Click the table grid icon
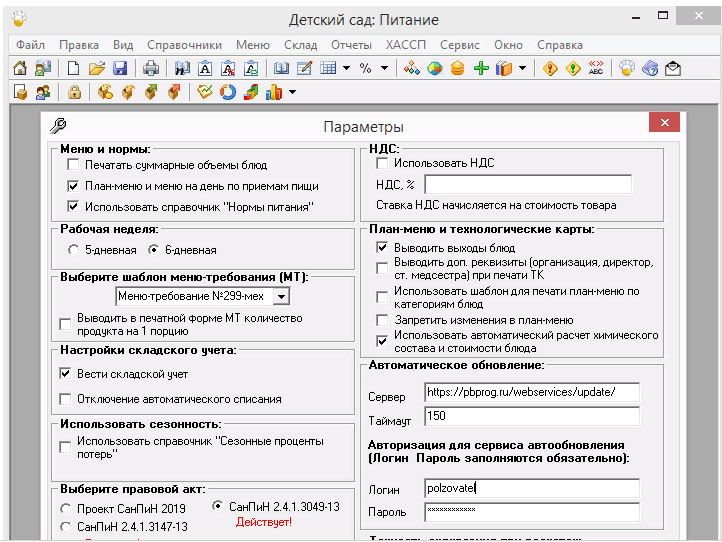722x542 pixels. click(x=328, y=69)
